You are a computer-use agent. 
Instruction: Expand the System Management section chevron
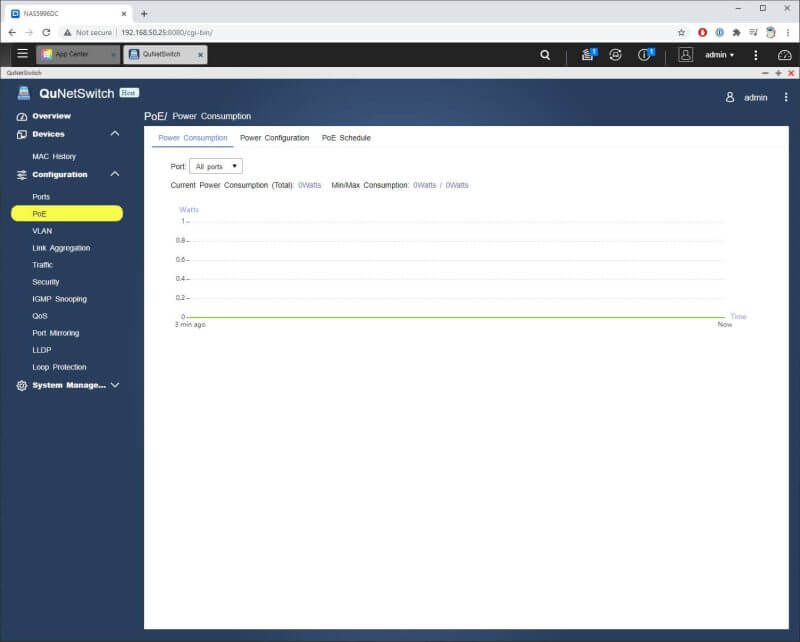(115, 385)
